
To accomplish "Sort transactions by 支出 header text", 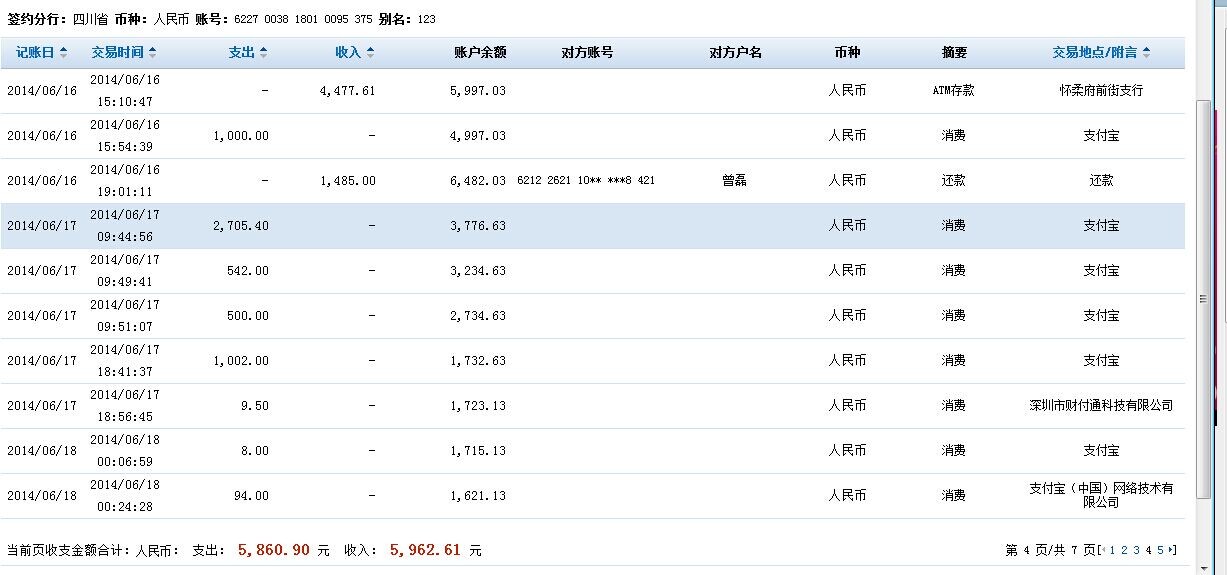I will (241, 52).
